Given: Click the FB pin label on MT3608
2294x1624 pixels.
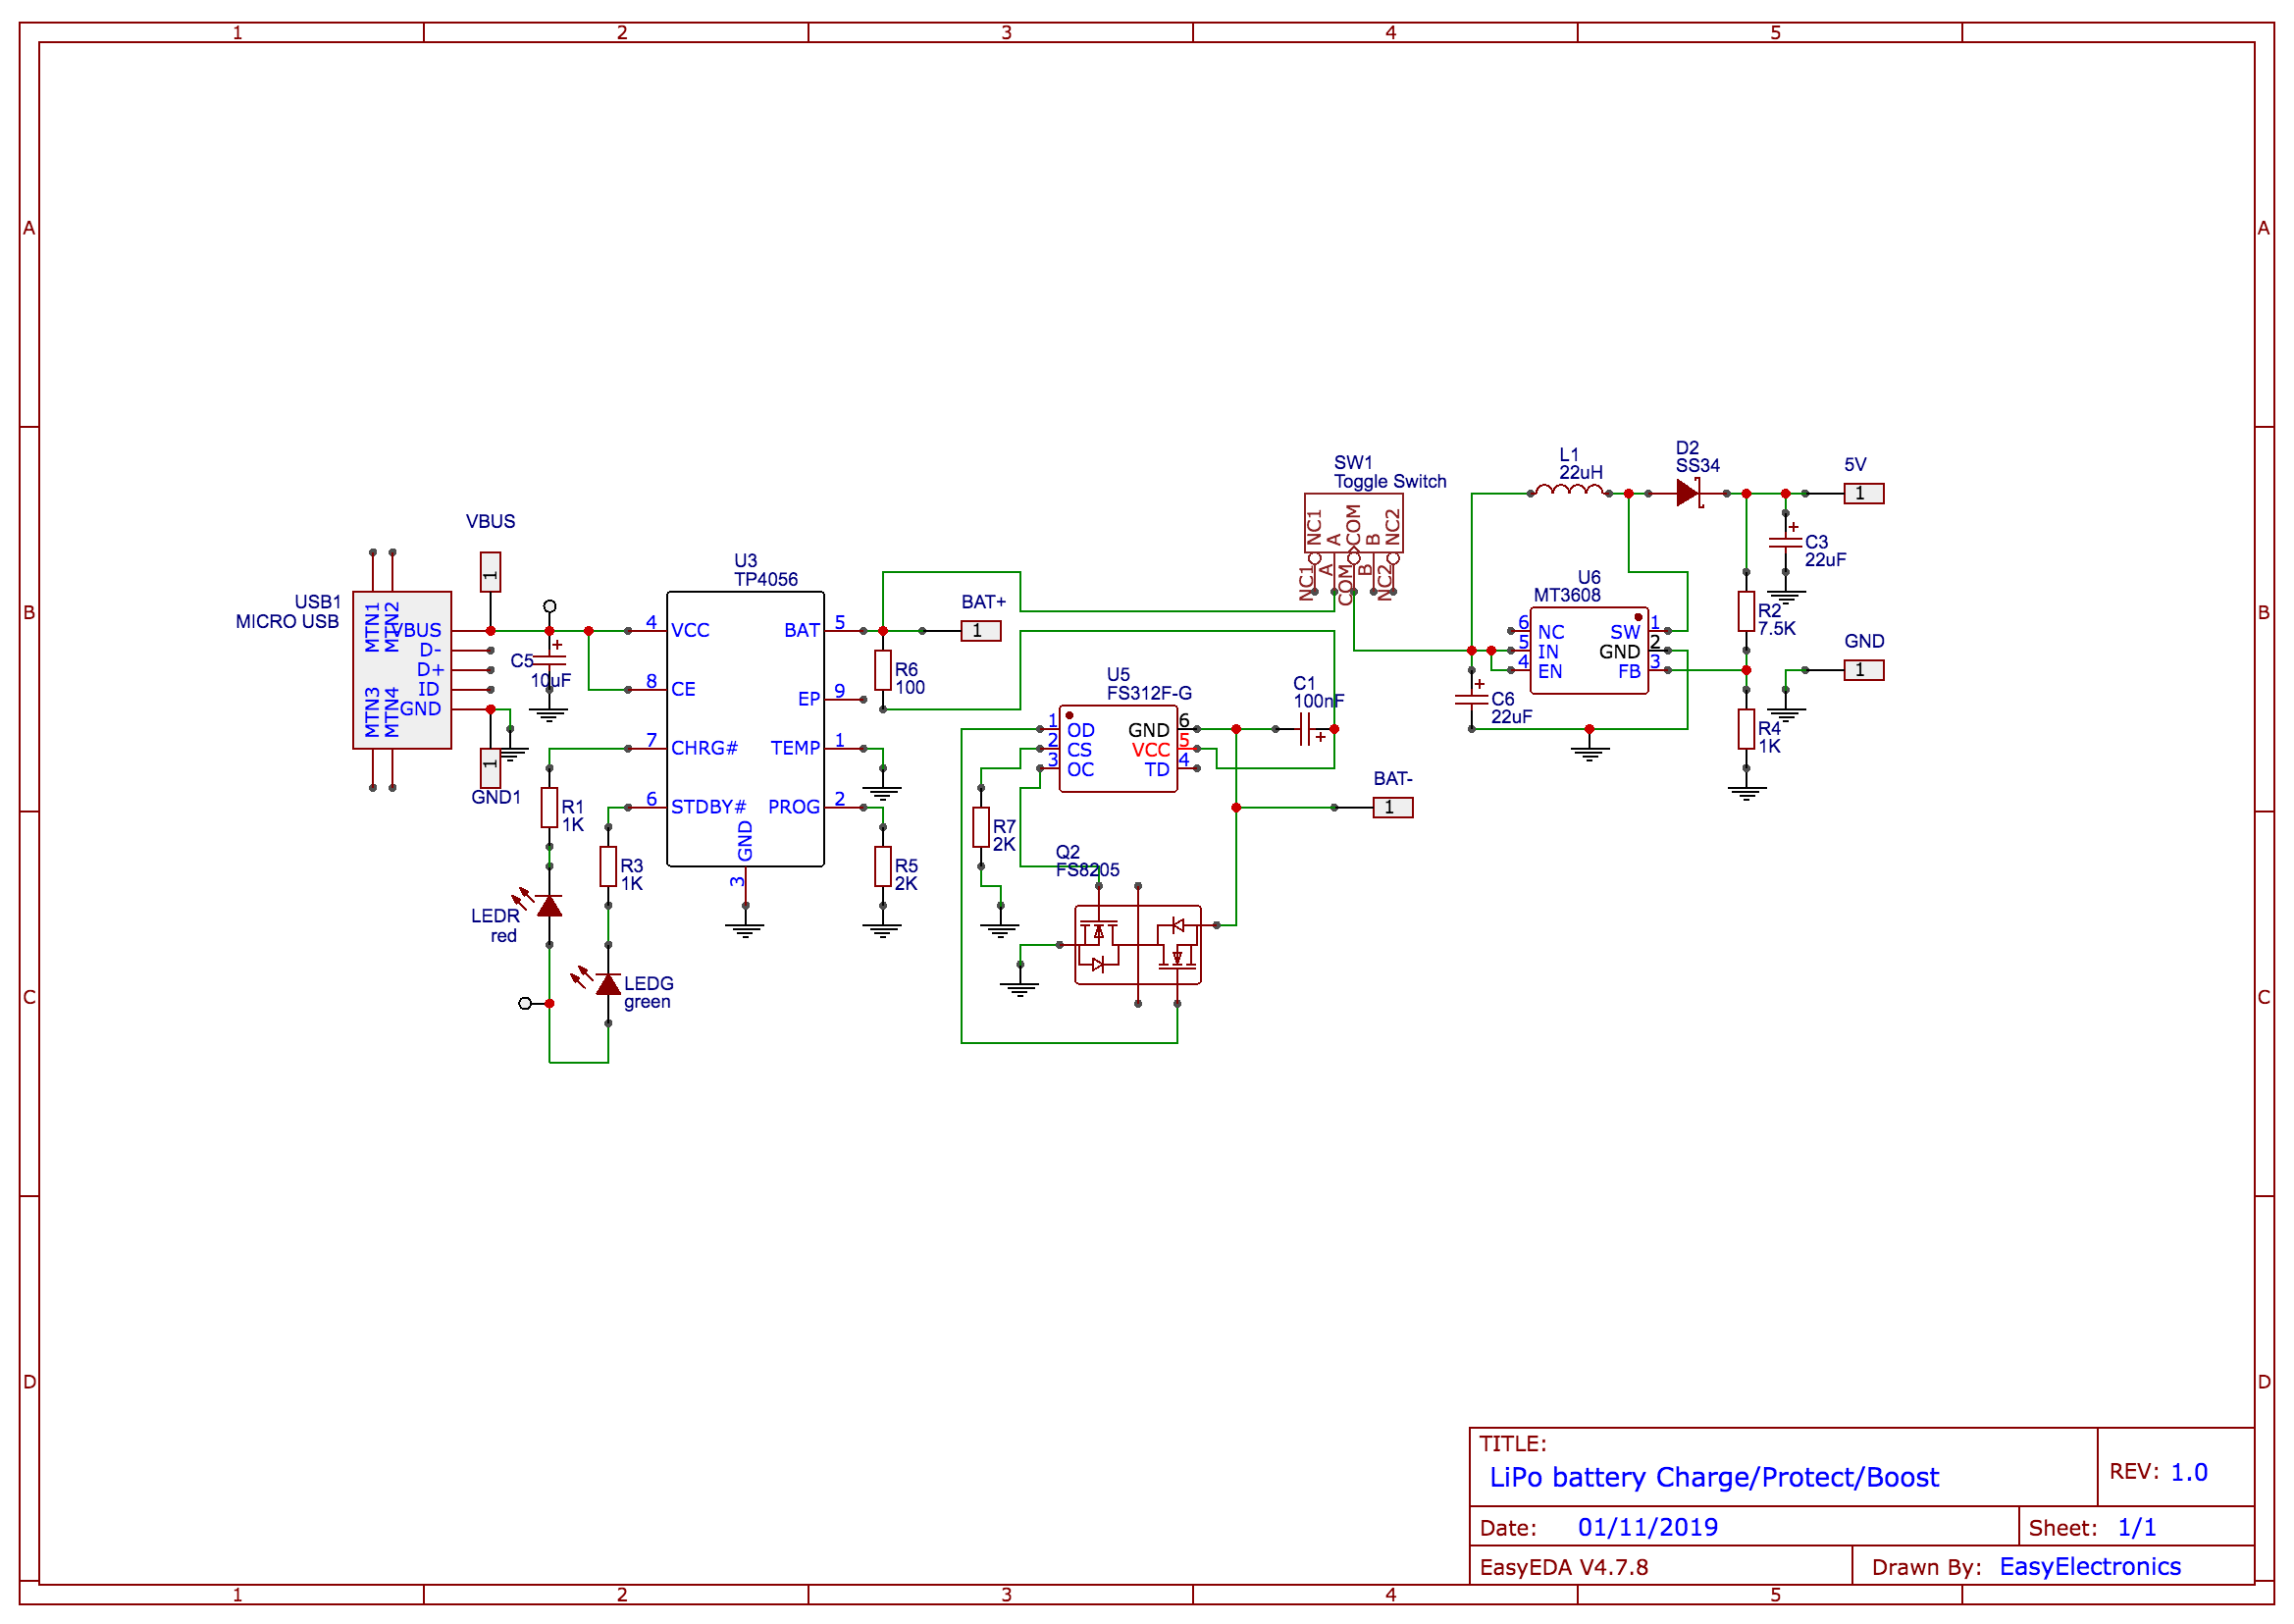Looking at the screenshot, I should 1629,672.
